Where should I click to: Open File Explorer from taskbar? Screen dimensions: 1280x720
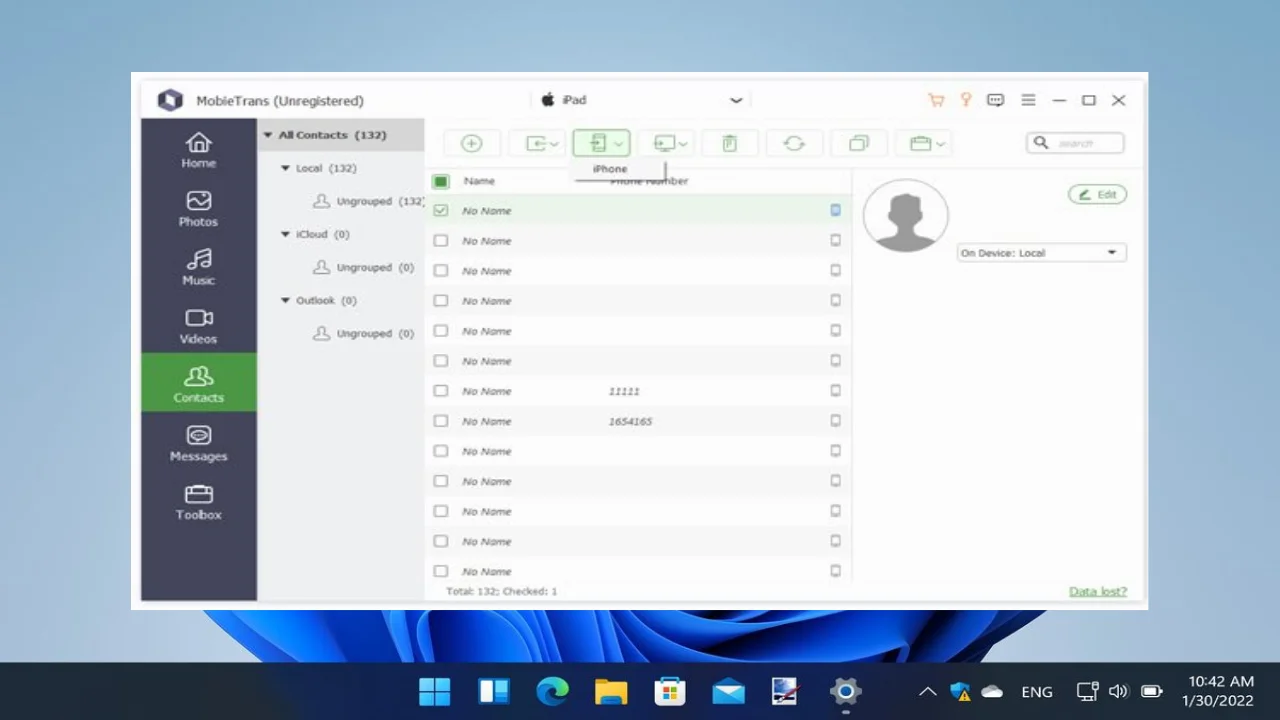[x=611, y=691]
